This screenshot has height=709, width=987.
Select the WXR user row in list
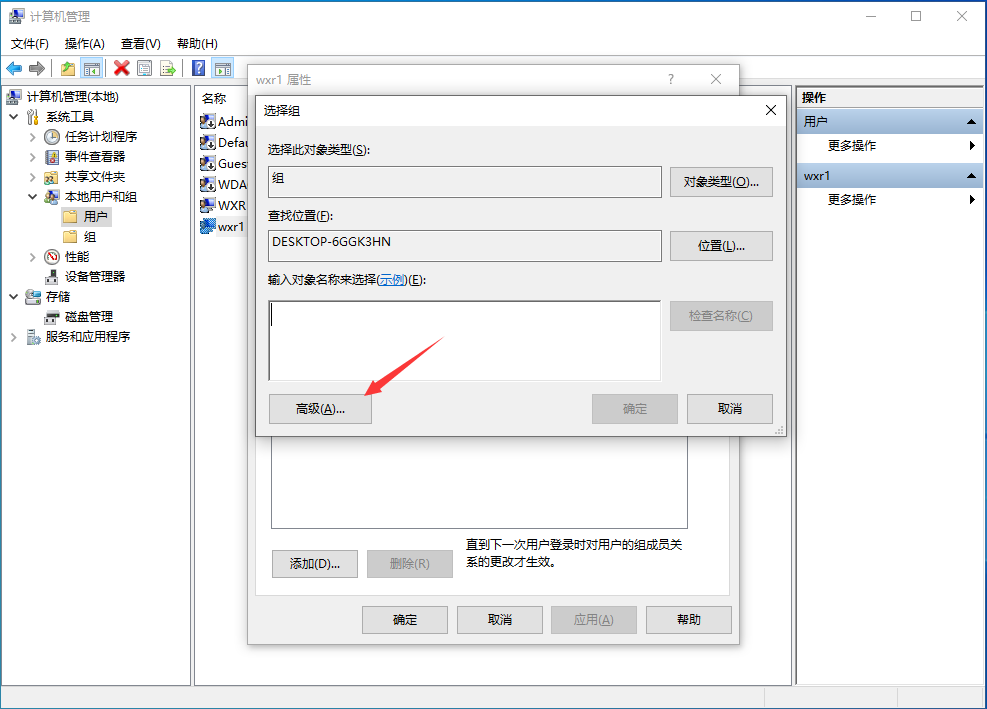point(223,205)
